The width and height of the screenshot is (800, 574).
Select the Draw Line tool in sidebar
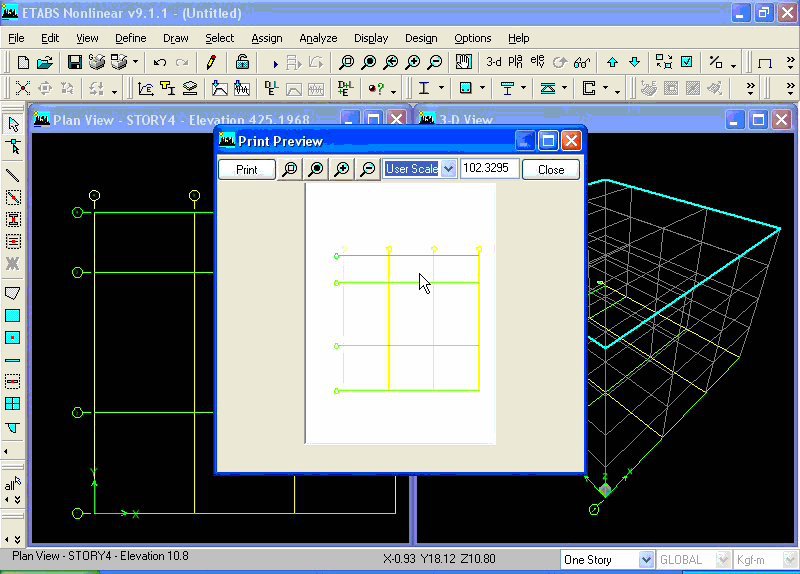click(13, 175)
